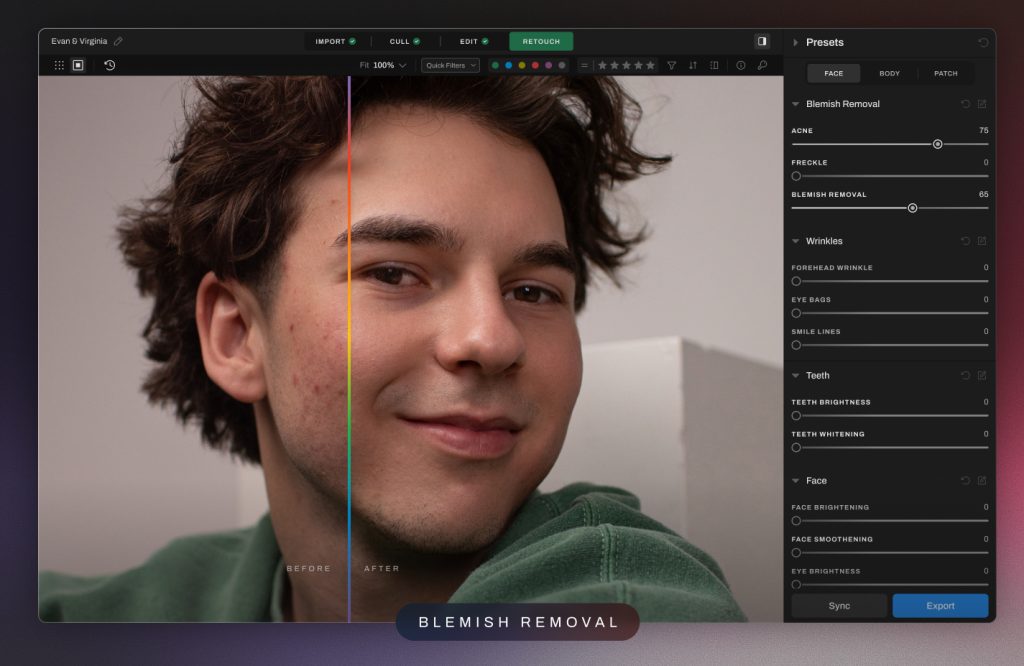Viewport: 1024px width, 666px height.
Task: Click the Teeth Whitening slider handle
Action: 796,448
